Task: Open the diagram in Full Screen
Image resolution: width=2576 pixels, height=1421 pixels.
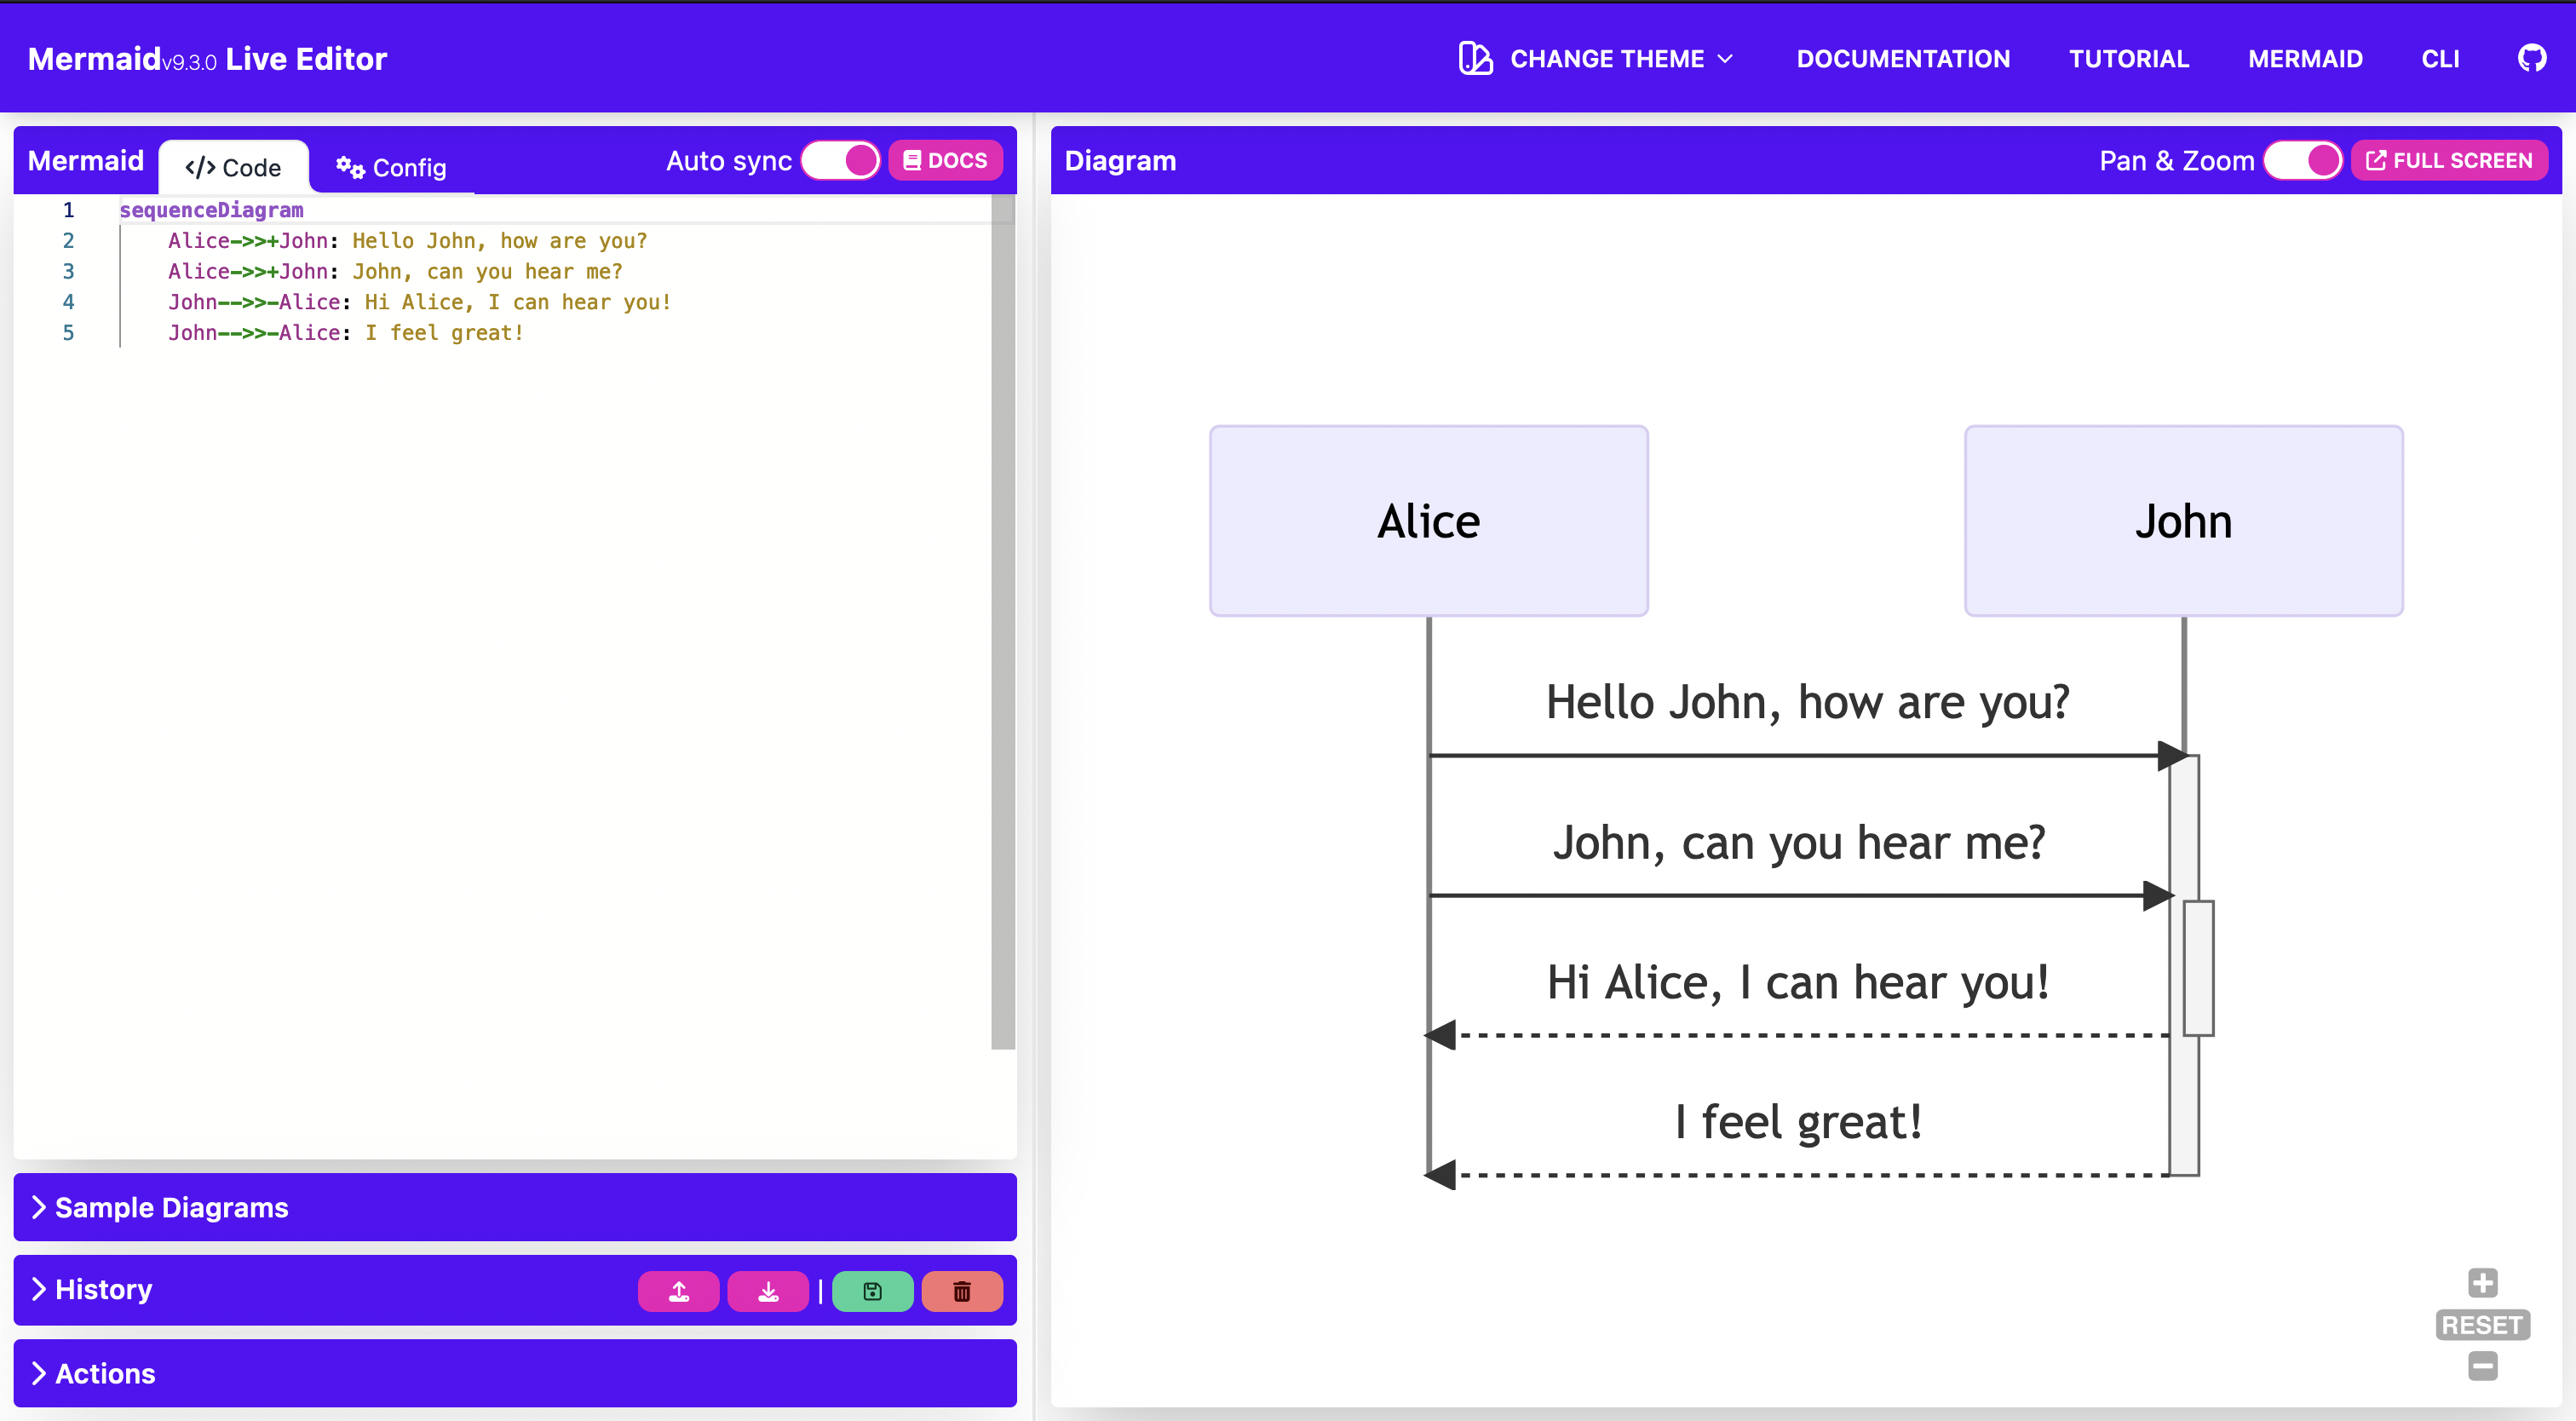Action: (x=2450, y=159)
